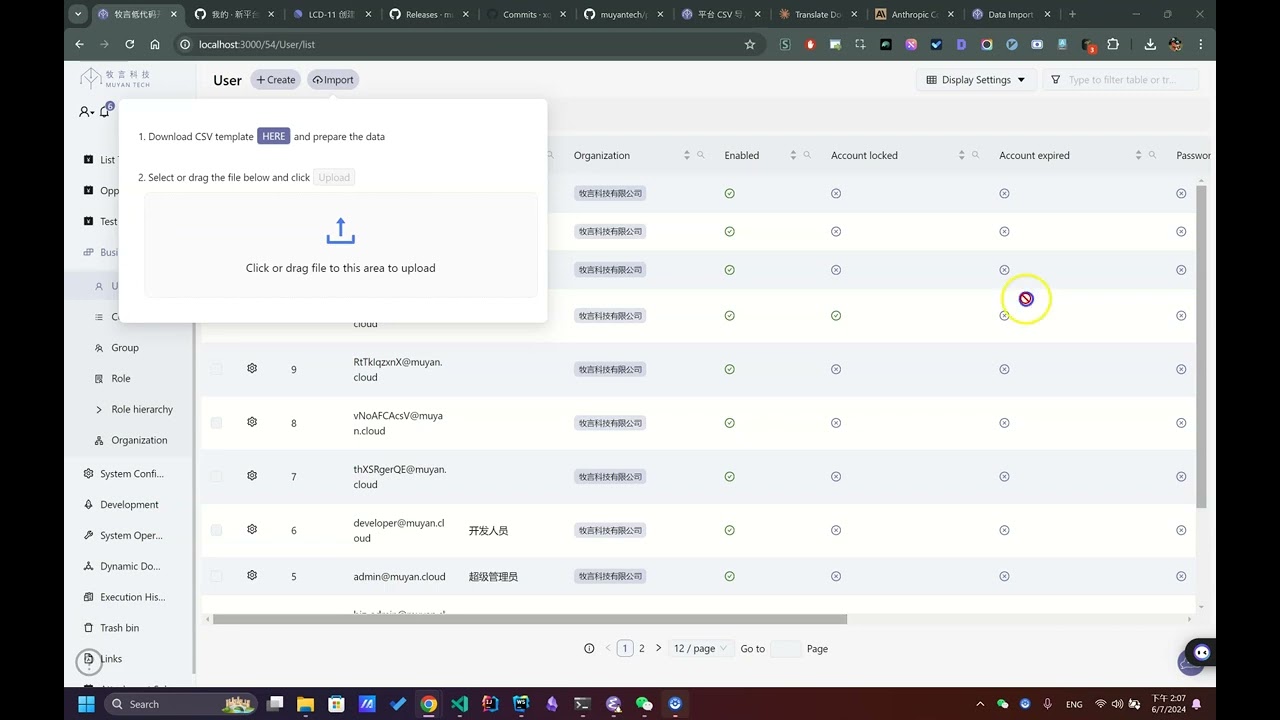
Task: Show hidden system tray icons
Action: click(980, 704)
